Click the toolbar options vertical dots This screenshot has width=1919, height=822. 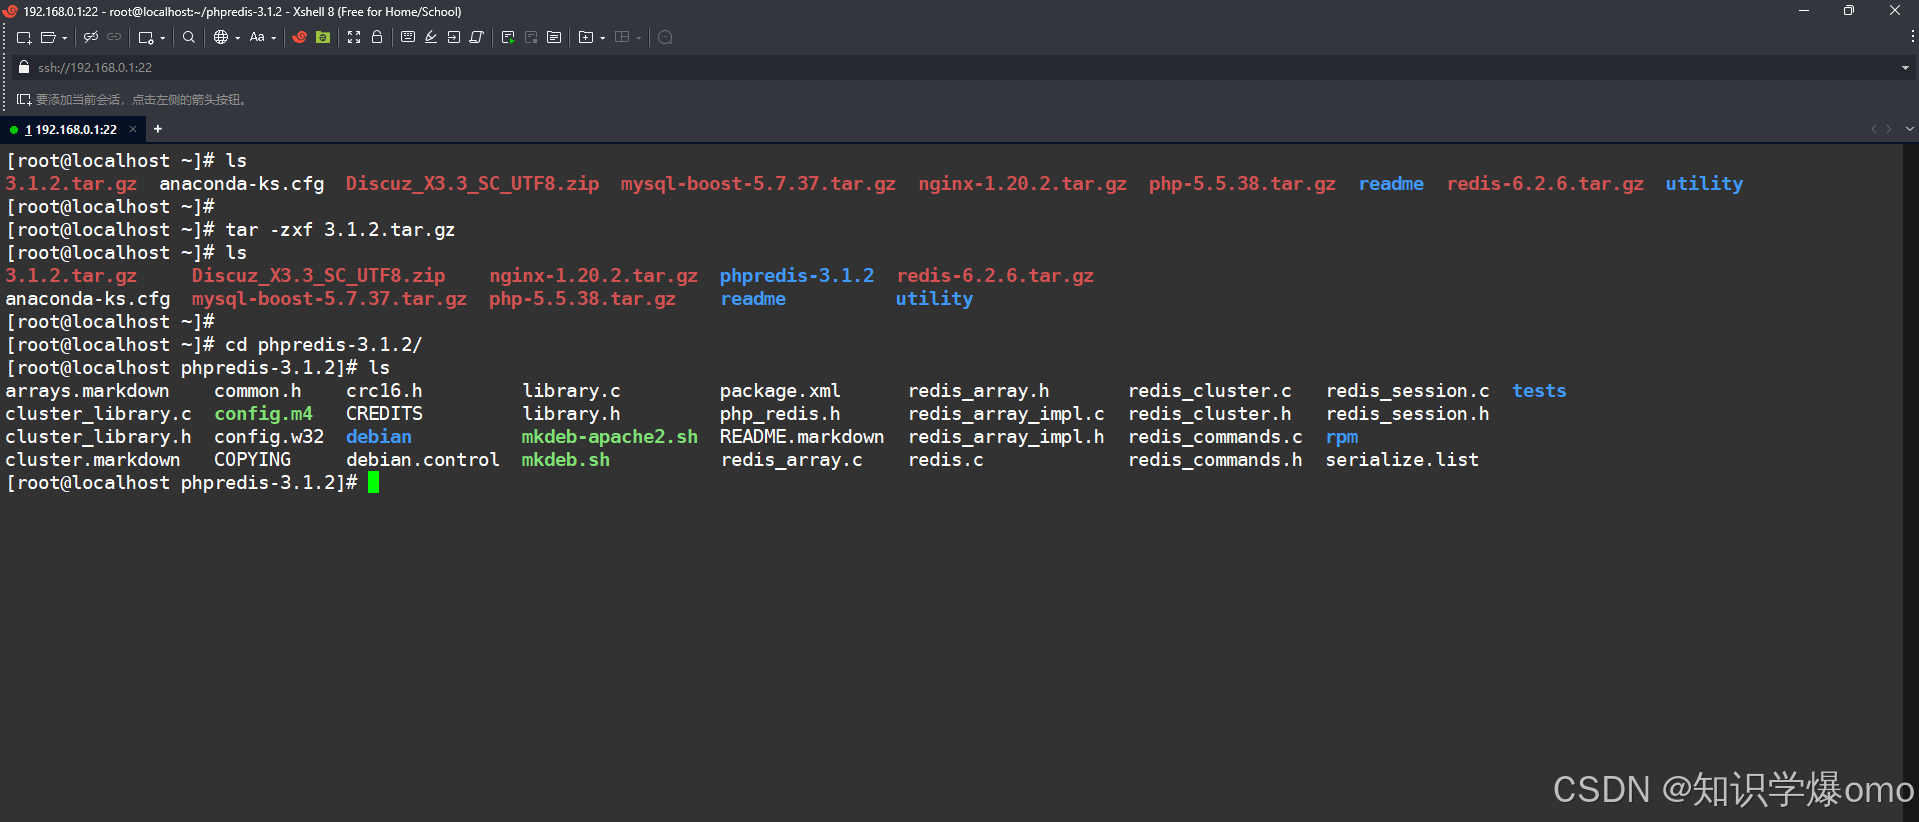click(1912, 37)
